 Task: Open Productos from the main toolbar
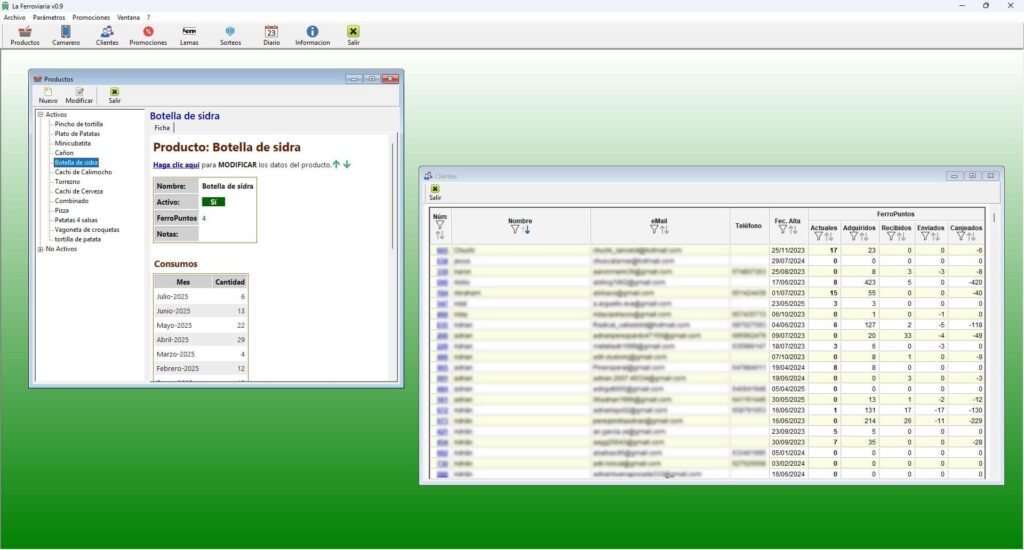coord(24,36)
